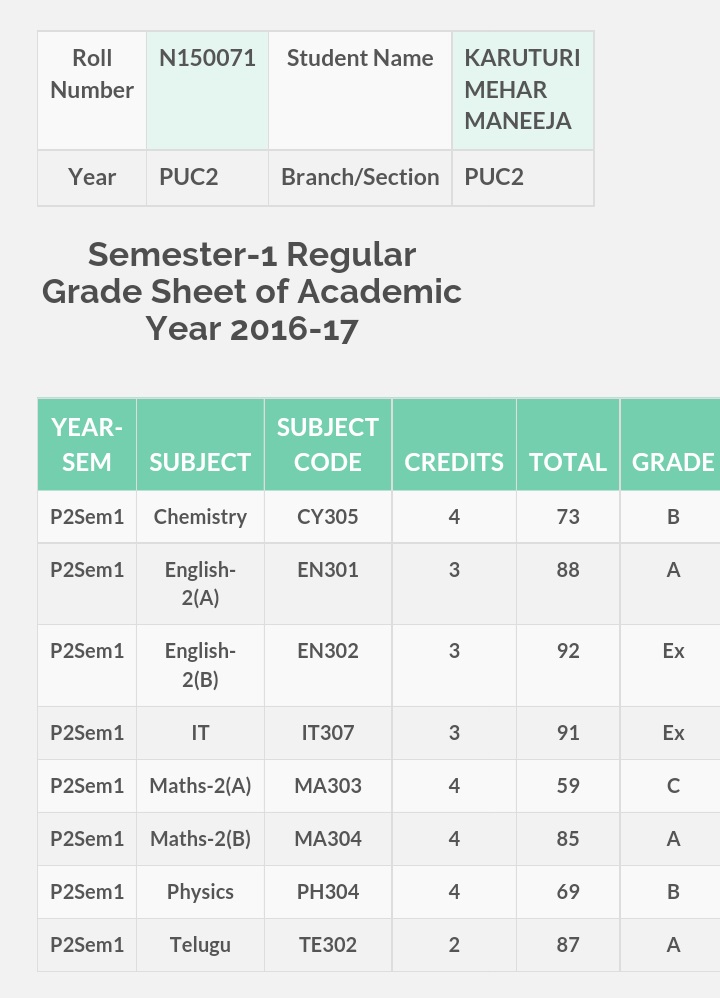Select Maths-2(A) total marks 59
The image size is (720, 998).
coord(568,785)
